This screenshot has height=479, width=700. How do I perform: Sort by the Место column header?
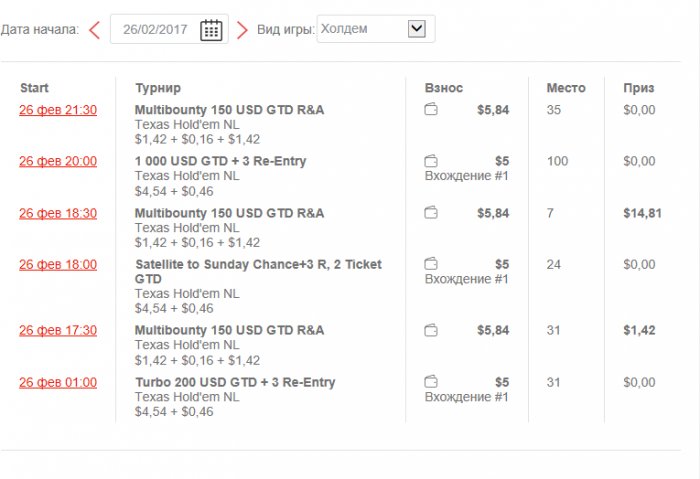(566, 88)
